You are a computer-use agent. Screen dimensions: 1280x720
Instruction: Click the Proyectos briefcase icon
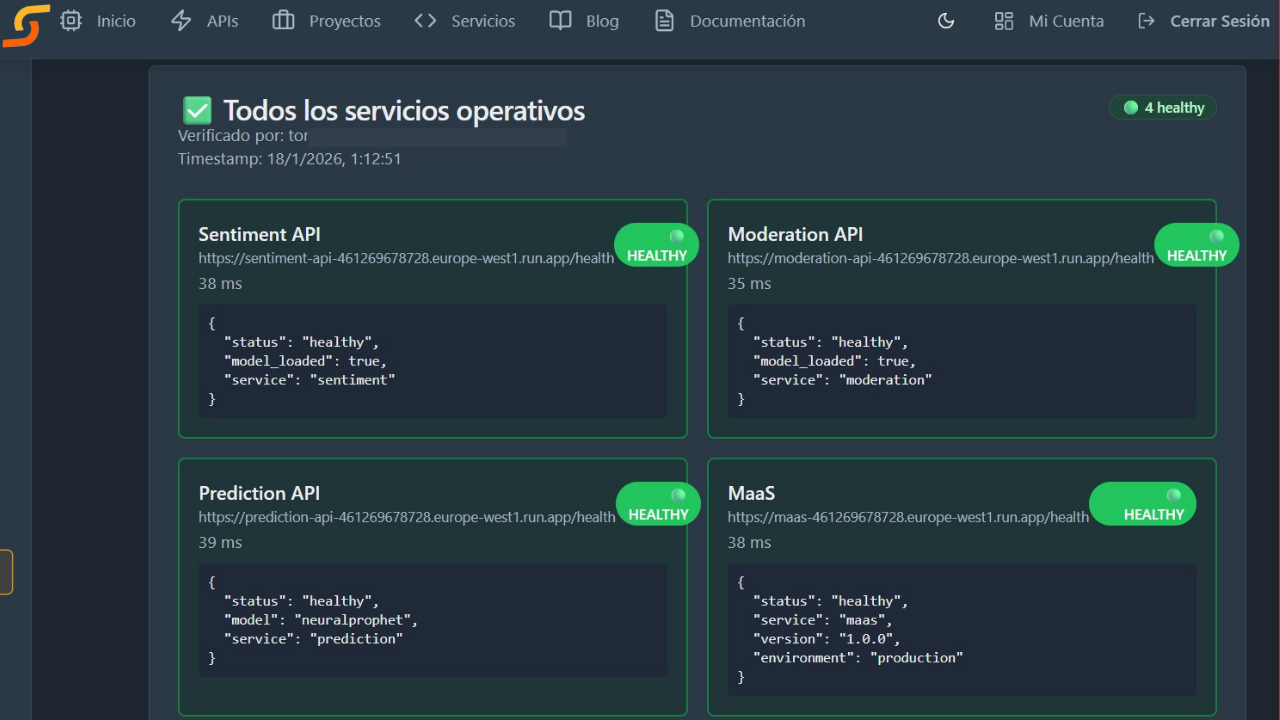(x=284, y=20)
